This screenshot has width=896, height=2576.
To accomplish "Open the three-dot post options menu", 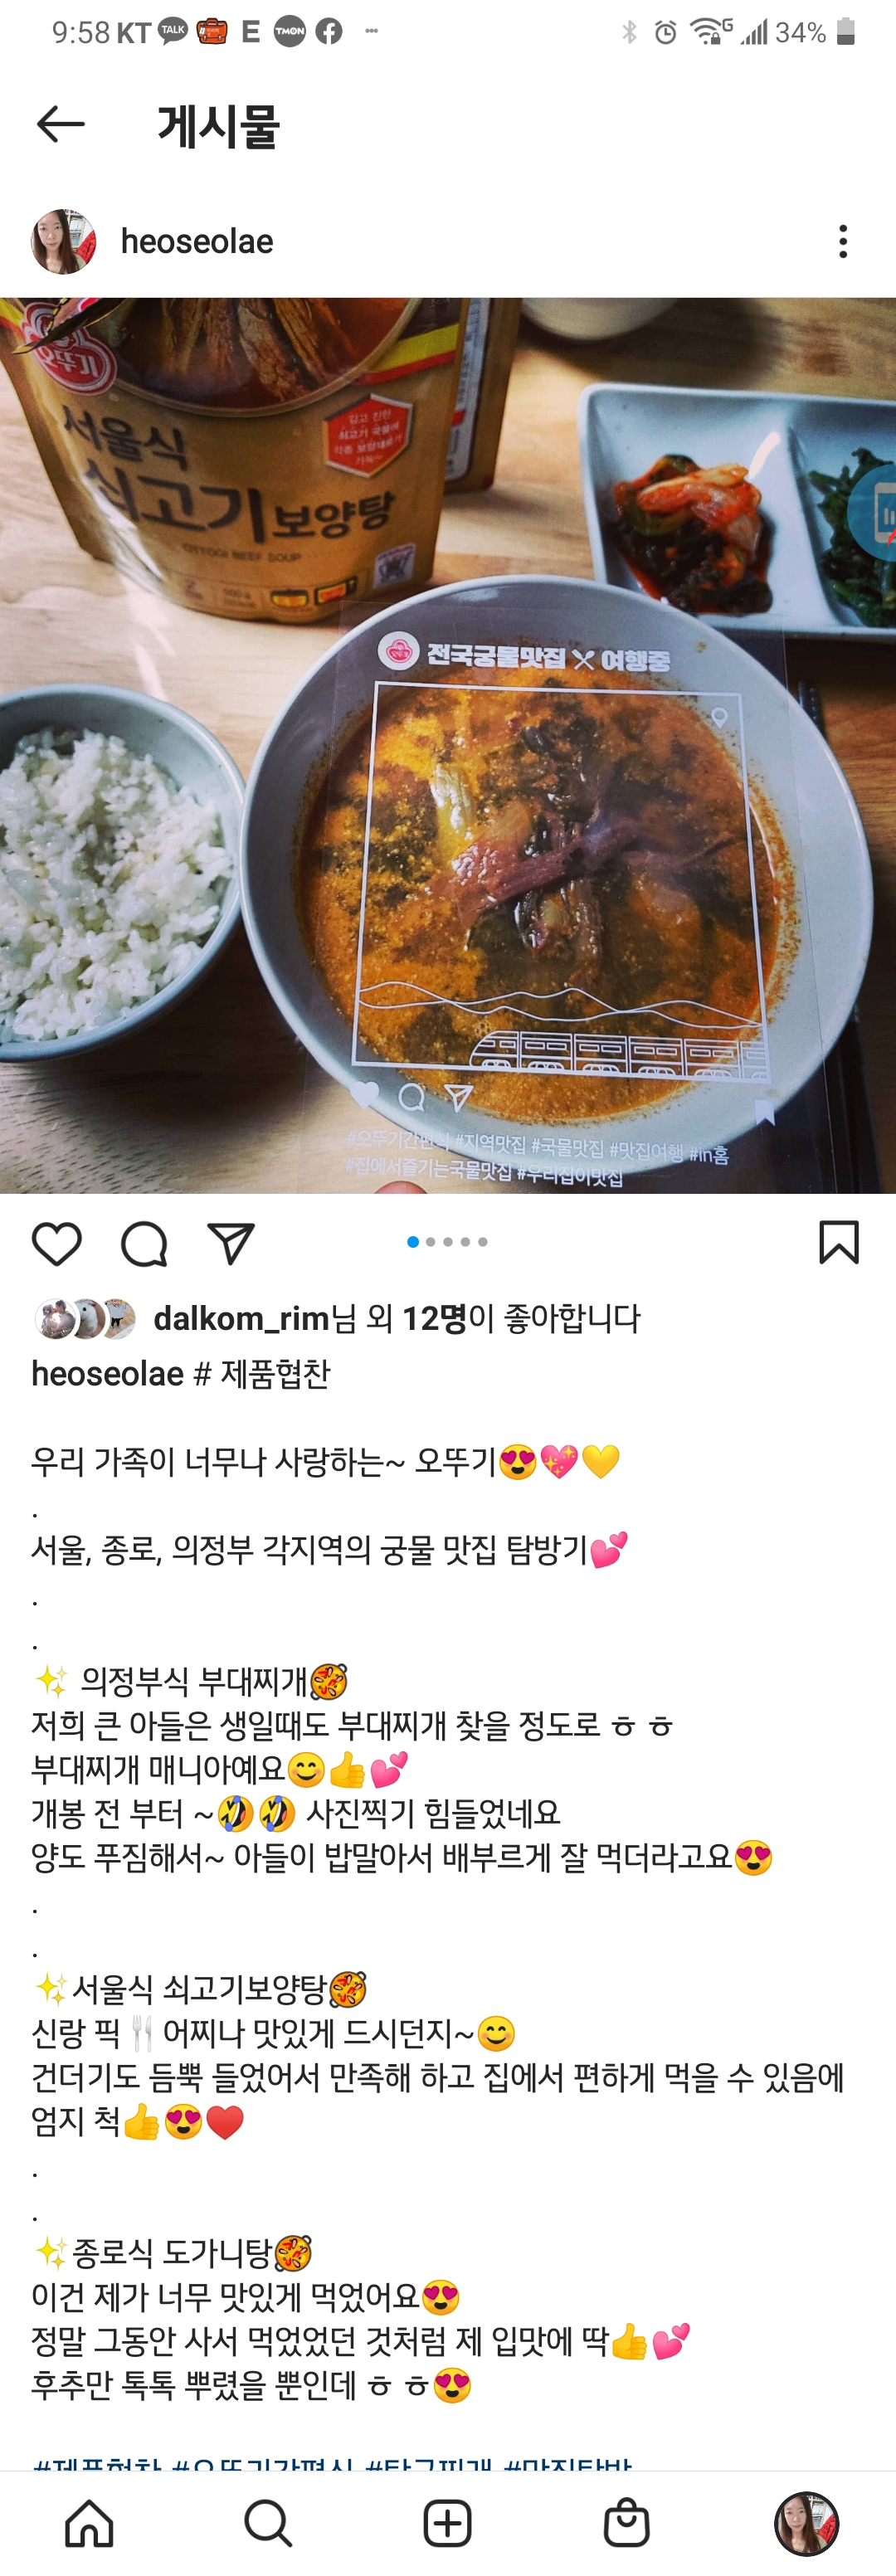I will 843,242.
